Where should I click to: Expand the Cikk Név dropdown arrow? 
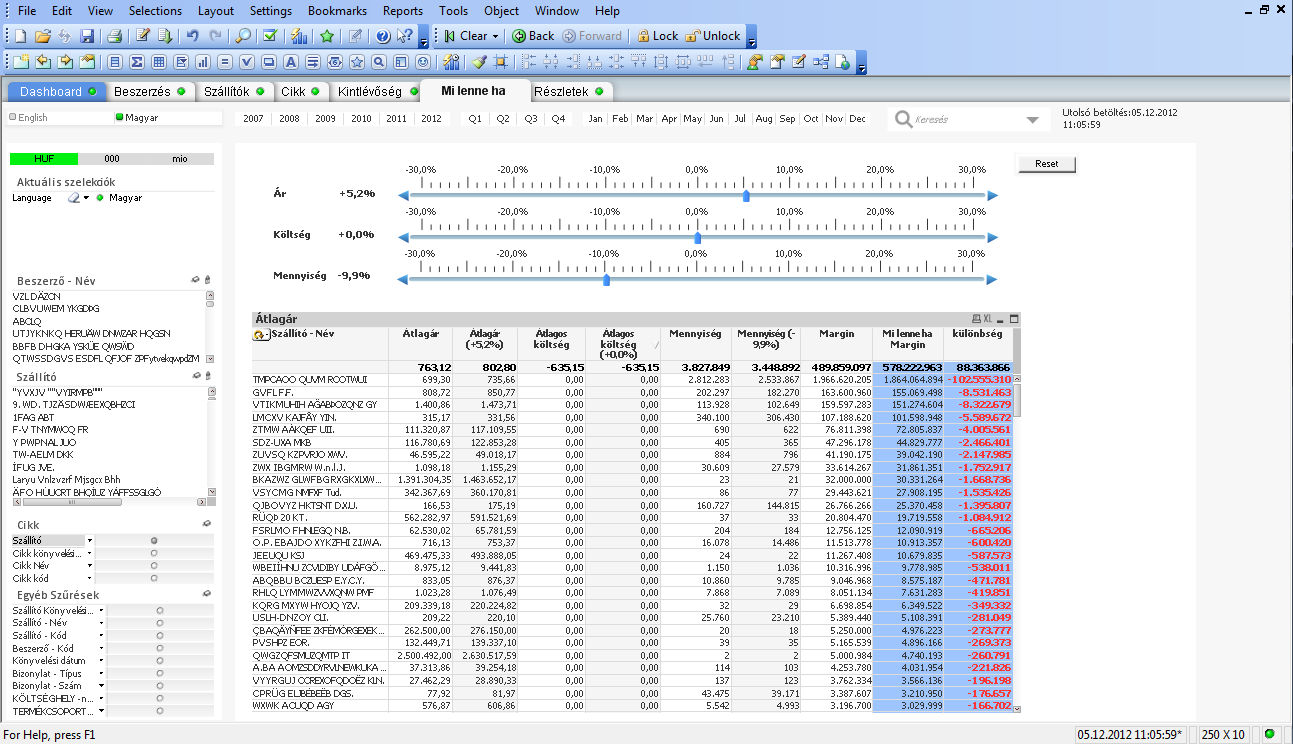coord(90,566)
